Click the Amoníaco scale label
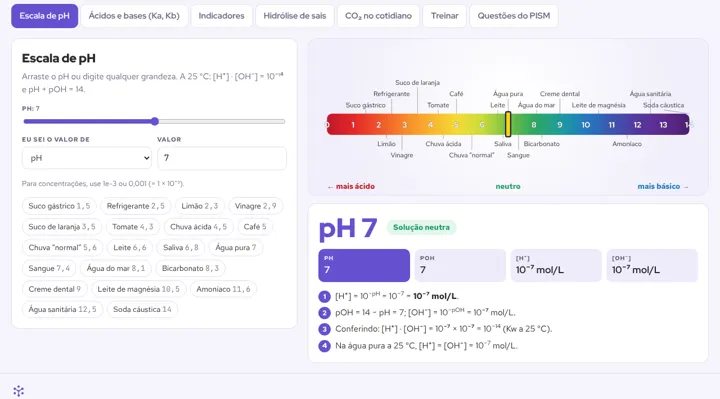Screen dimensions: 720x399 click(x=627, y=144)
